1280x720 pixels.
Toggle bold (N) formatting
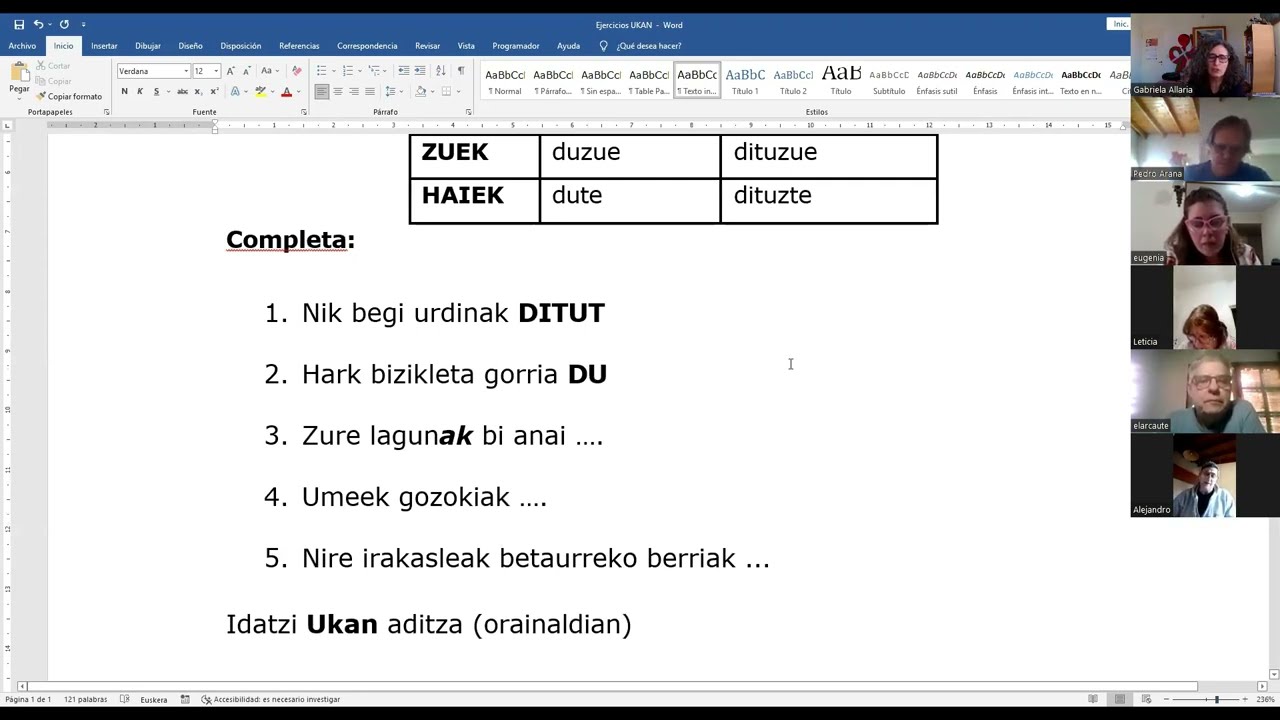tap(124, 91)
